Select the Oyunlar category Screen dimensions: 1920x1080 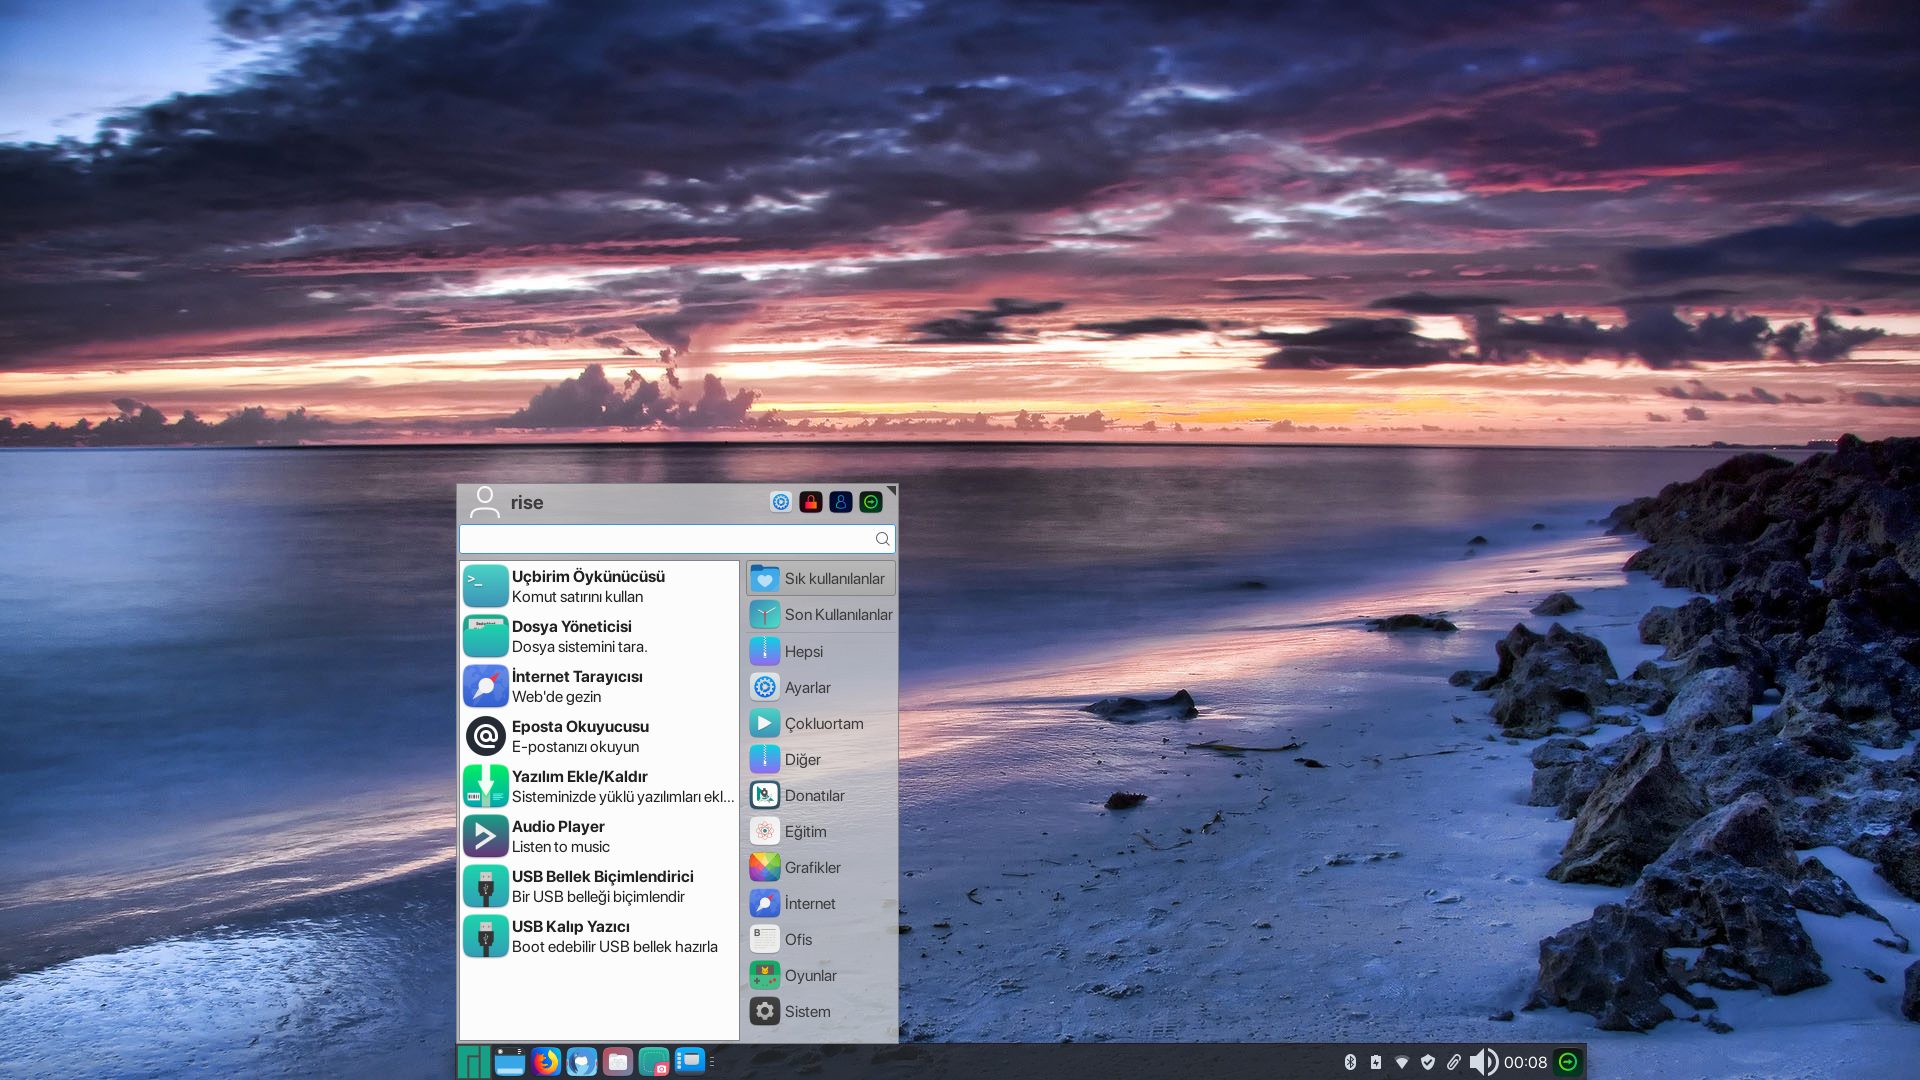click(x=821, y=975)
